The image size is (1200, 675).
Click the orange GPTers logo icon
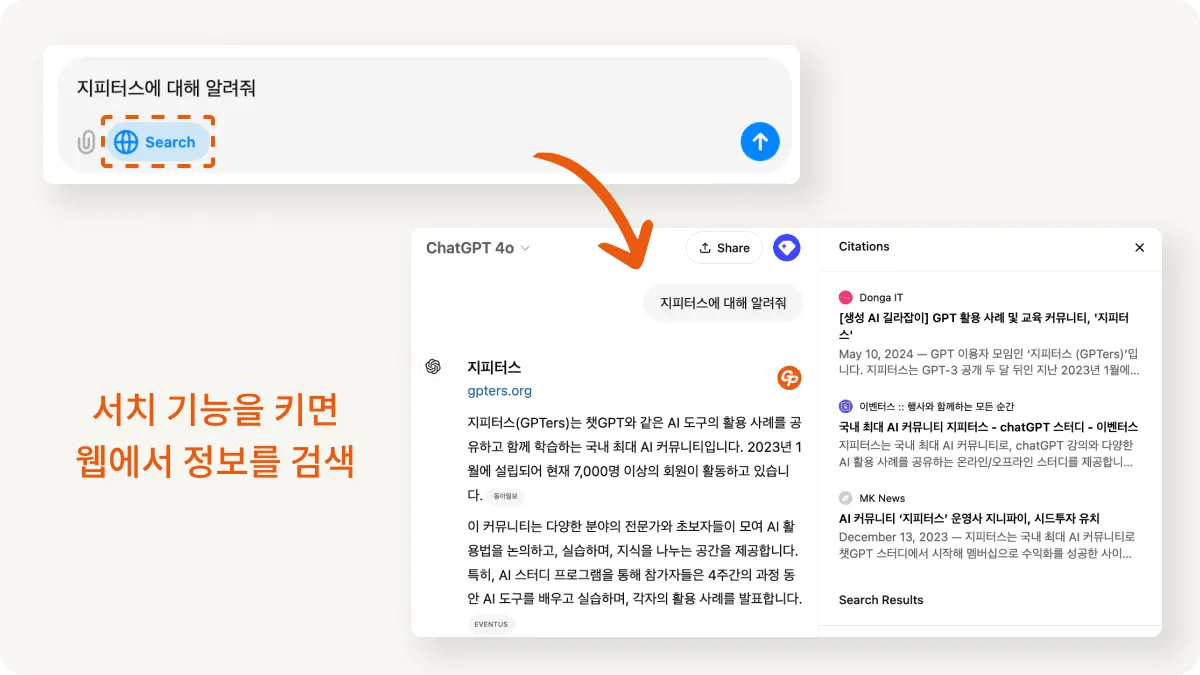[x=789, y=378]
